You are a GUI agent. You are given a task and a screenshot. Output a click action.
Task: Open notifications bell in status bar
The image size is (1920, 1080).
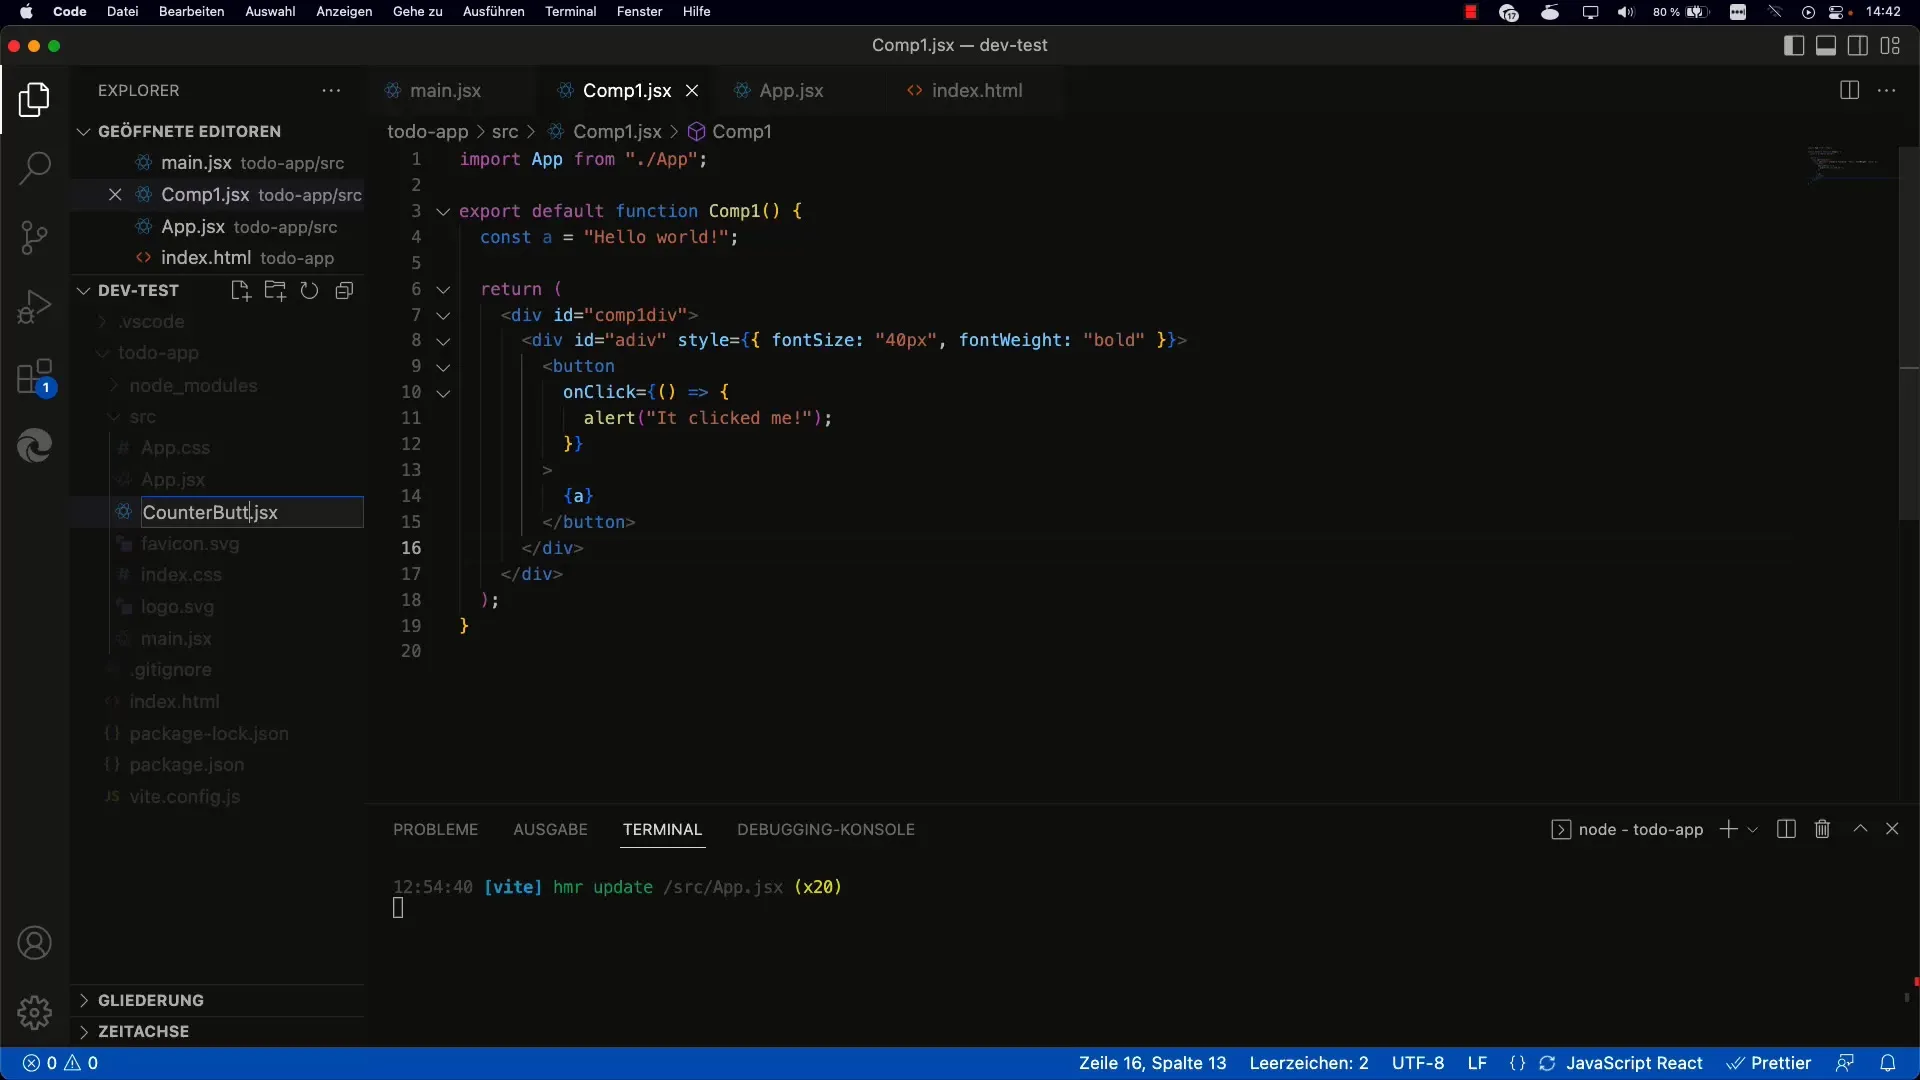coord(1888,1063)
